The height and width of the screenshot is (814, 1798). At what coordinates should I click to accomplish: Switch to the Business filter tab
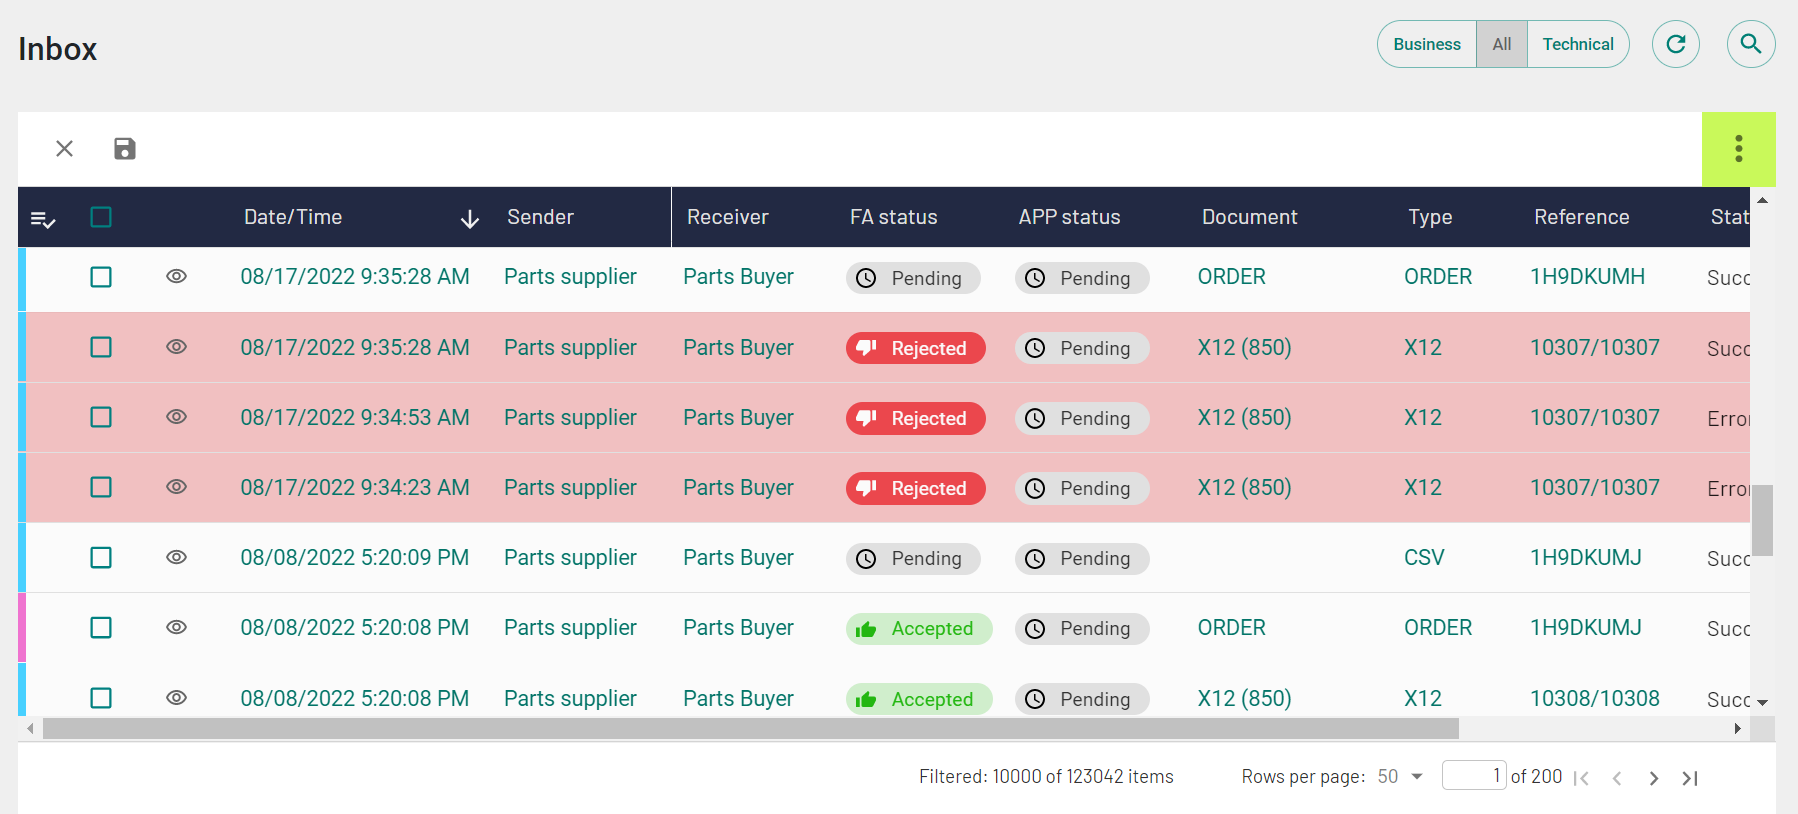(1427, 44)
